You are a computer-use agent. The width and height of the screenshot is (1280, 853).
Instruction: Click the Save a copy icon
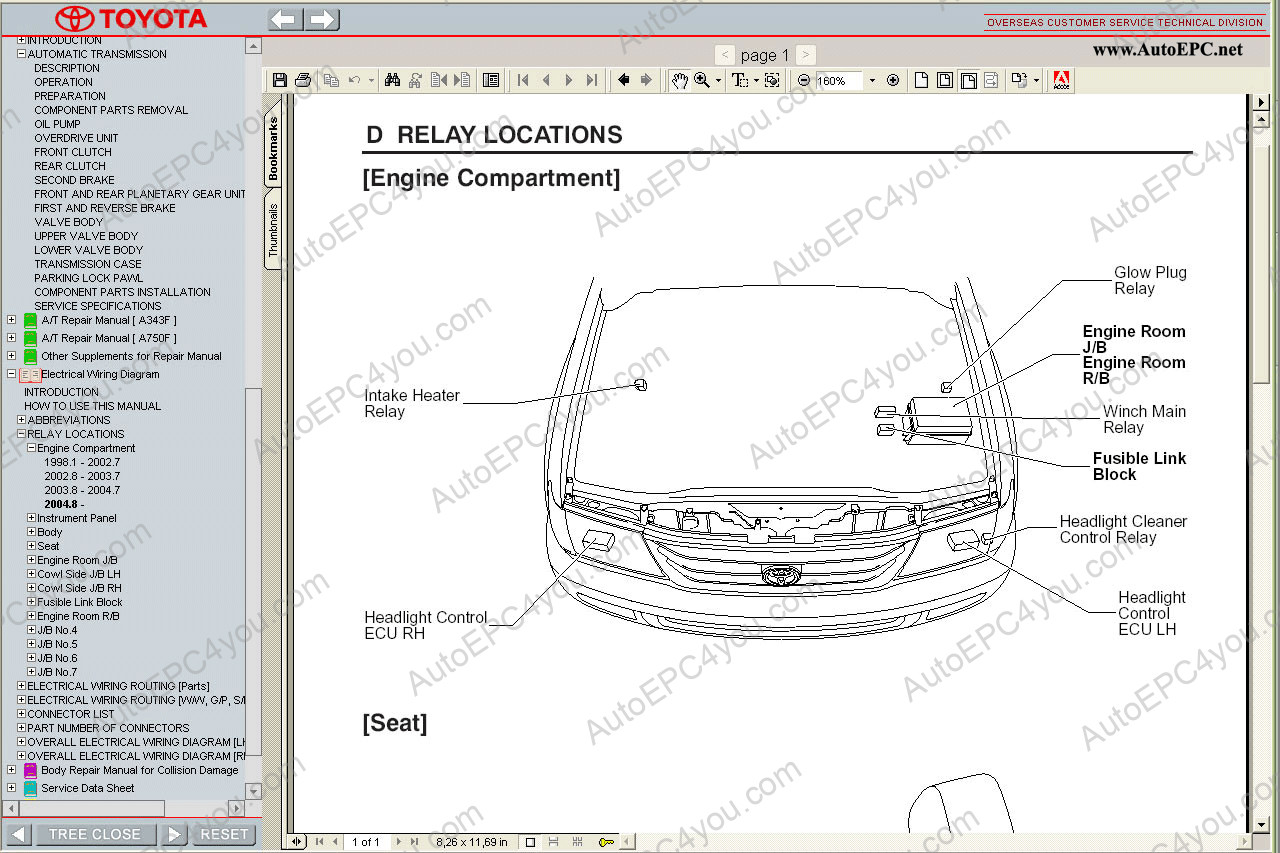[x=280, y=80]
